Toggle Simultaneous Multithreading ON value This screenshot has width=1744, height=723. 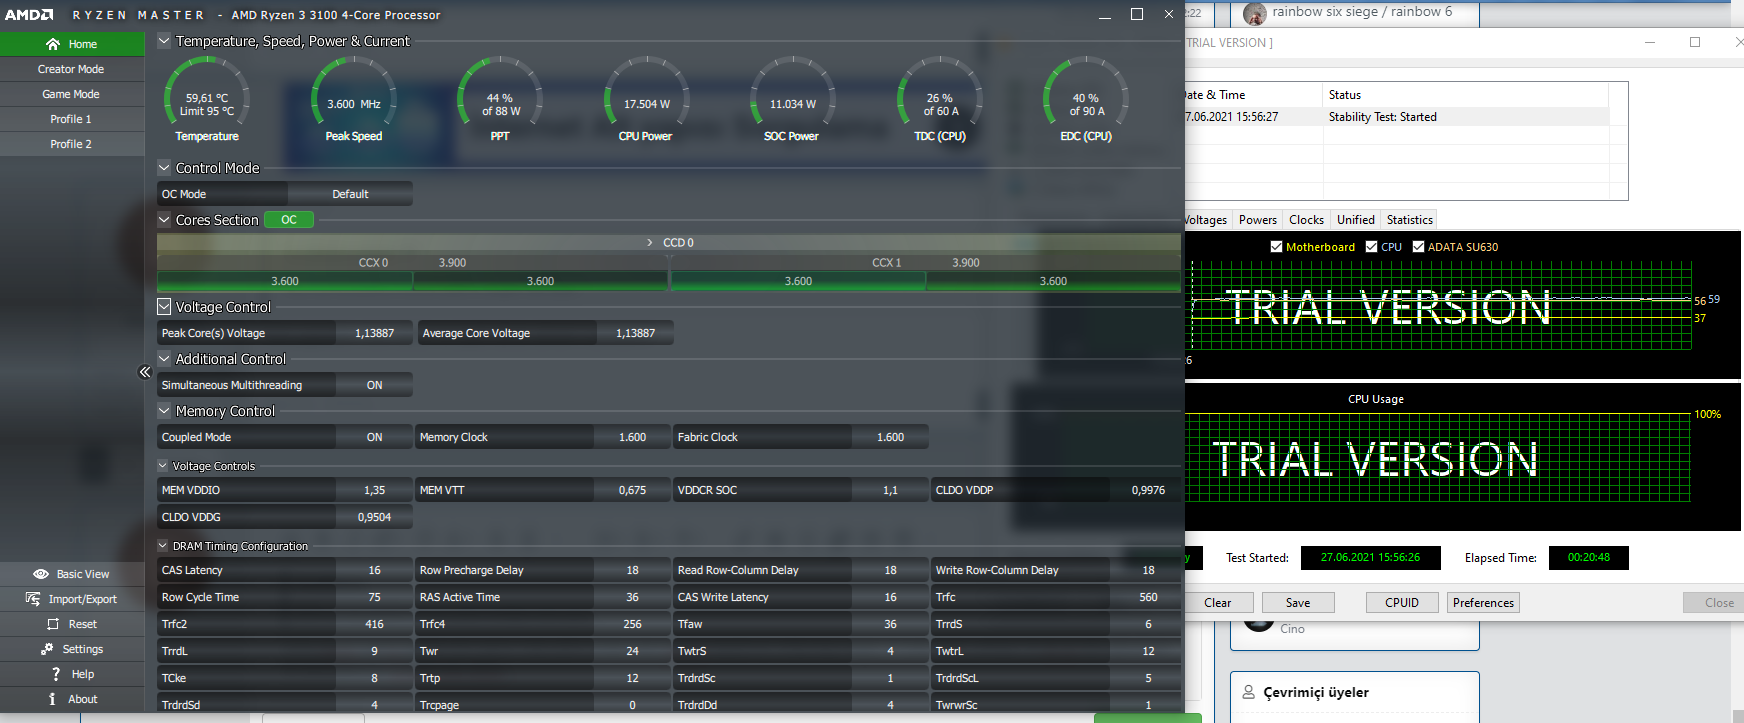(374, 385)
